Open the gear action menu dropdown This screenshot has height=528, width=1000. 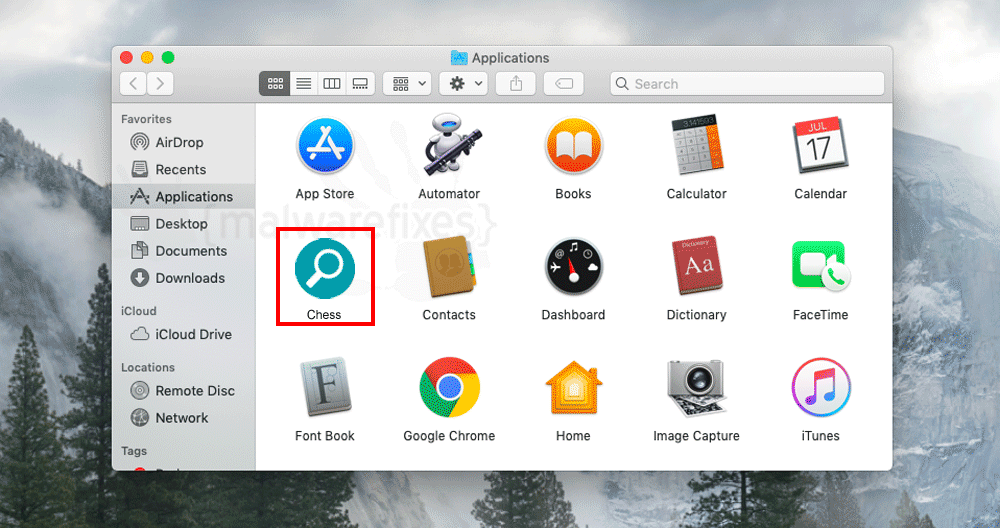pos(464,84)
